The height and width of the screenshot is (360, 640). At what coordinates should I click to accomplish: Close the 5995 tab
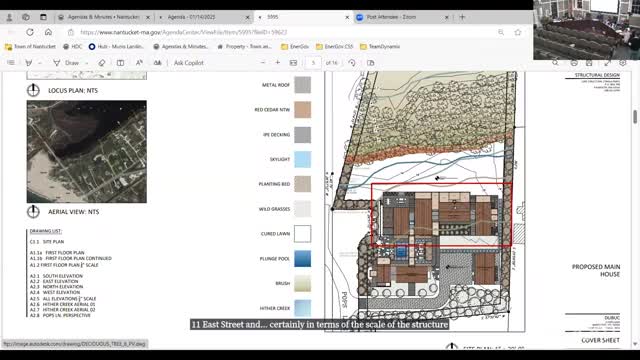click(347, 17)
